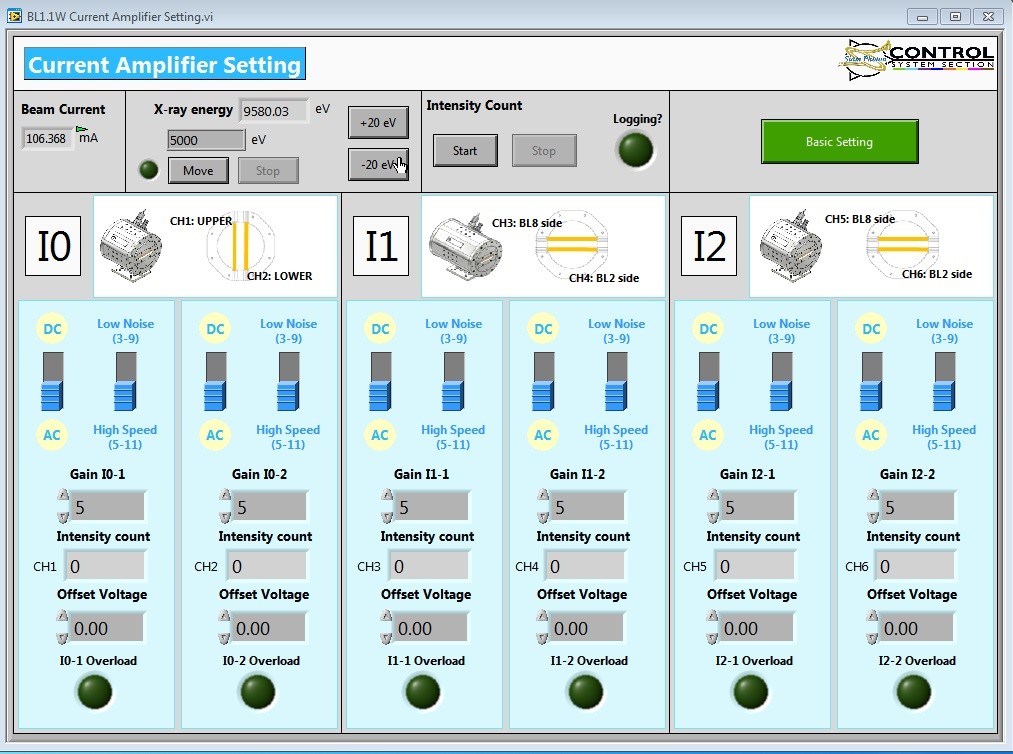Click the LED beside the Move button
The height and width of the screenshot is (754, 1013).
[x=149, y=170]
